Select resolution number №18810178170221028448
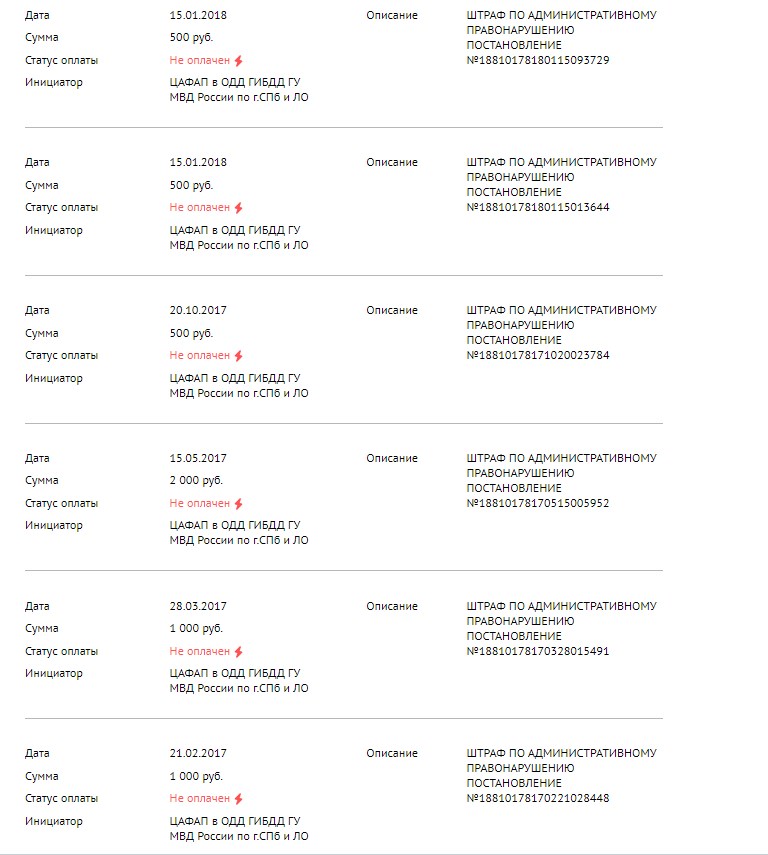768x855 pixels. pos(538,798)
